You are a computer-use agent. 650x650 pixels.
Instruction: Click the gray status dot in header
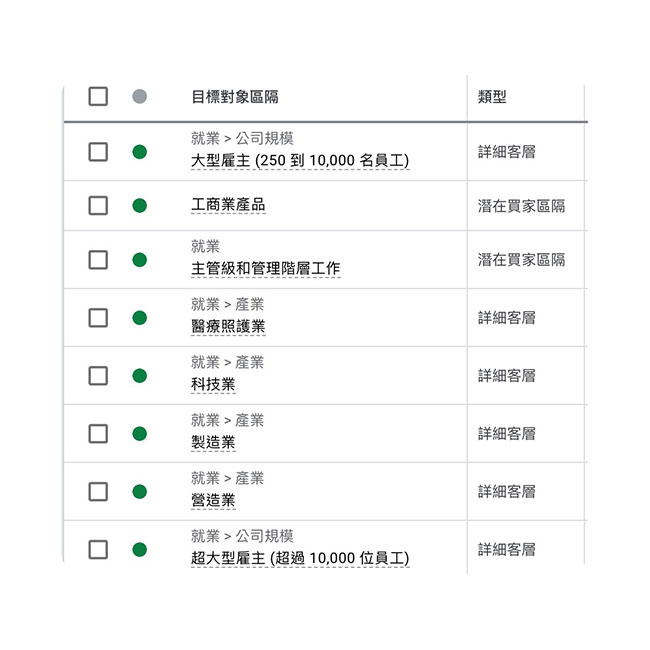click(139, 97)
